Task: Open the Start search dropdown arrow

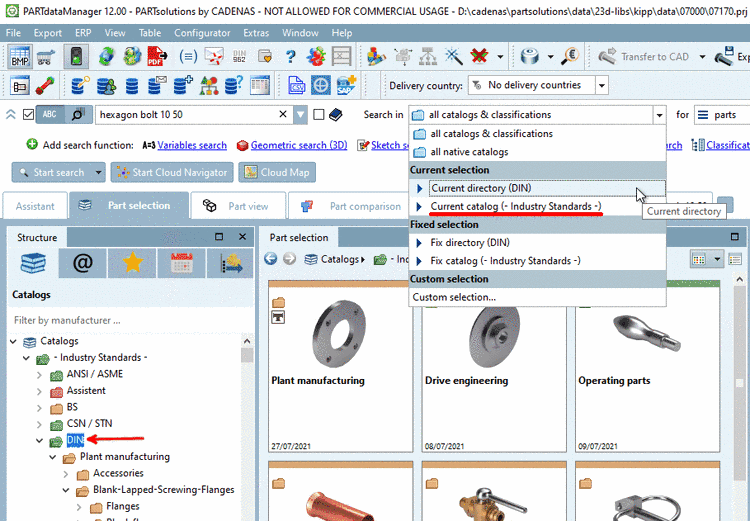Action: pos(98,172)
